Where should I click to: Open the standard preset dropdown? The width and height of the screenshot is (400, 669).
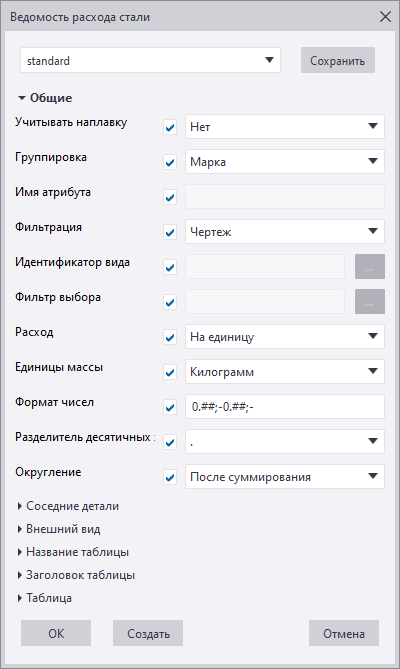coord(151,60)
